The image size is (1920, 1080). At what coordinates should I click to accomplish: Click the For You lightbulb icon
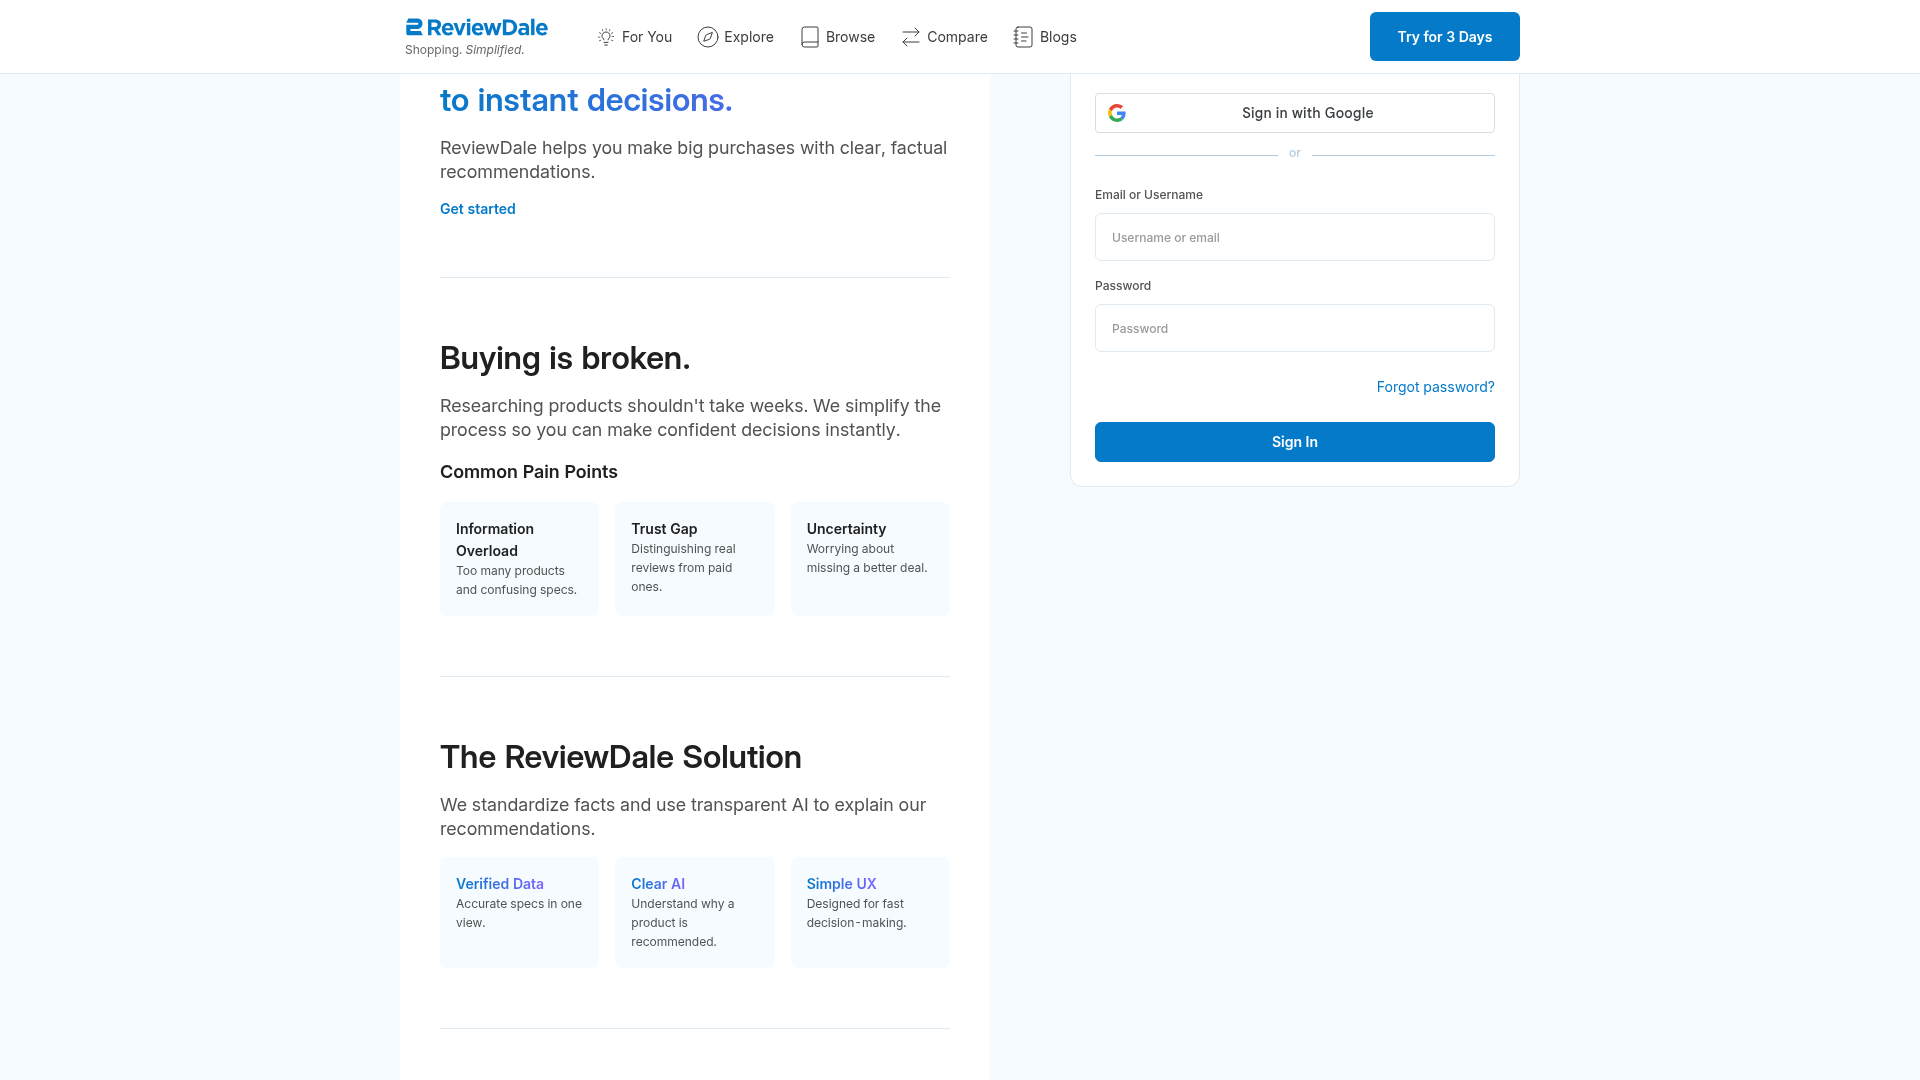(606, 37)
